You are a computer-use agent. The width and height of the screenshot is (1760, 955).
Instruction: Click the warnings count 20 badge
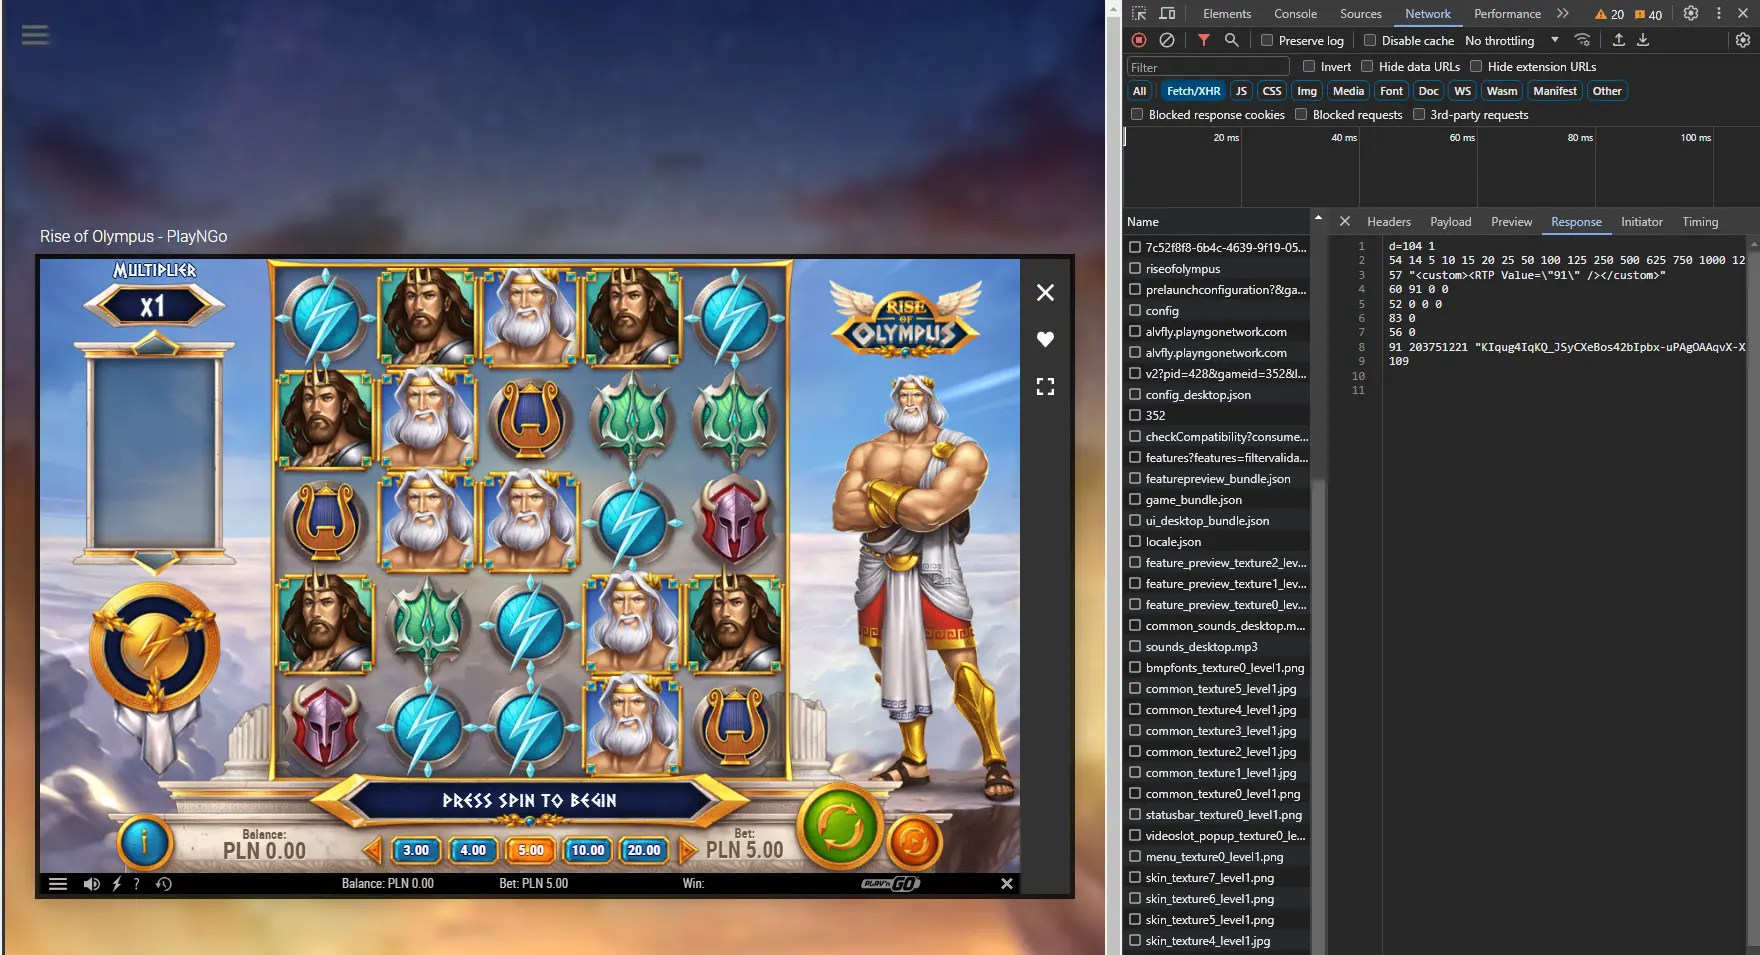[x=1609, y=14]
